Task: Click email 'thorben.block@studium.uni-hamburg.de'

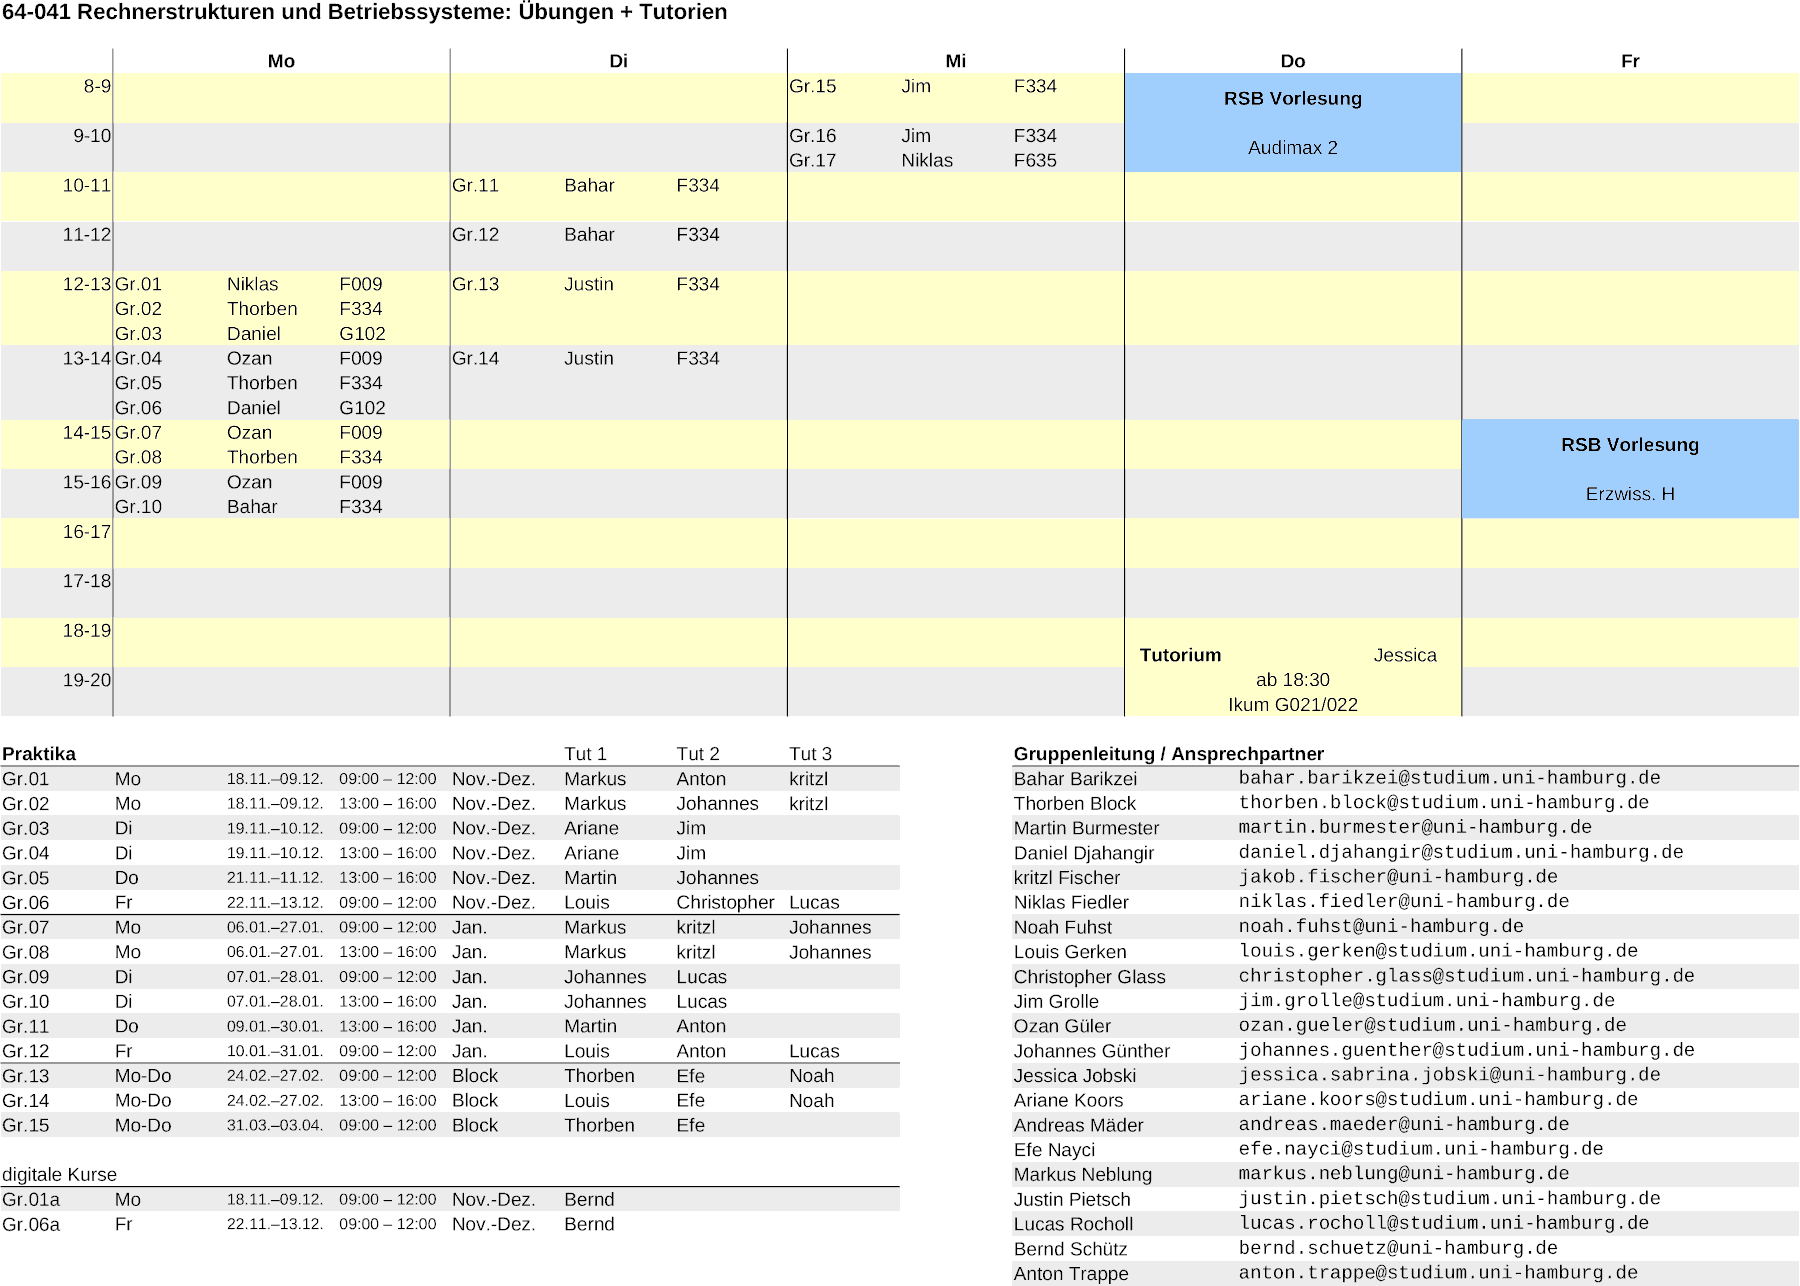Action: [1443, 803]
